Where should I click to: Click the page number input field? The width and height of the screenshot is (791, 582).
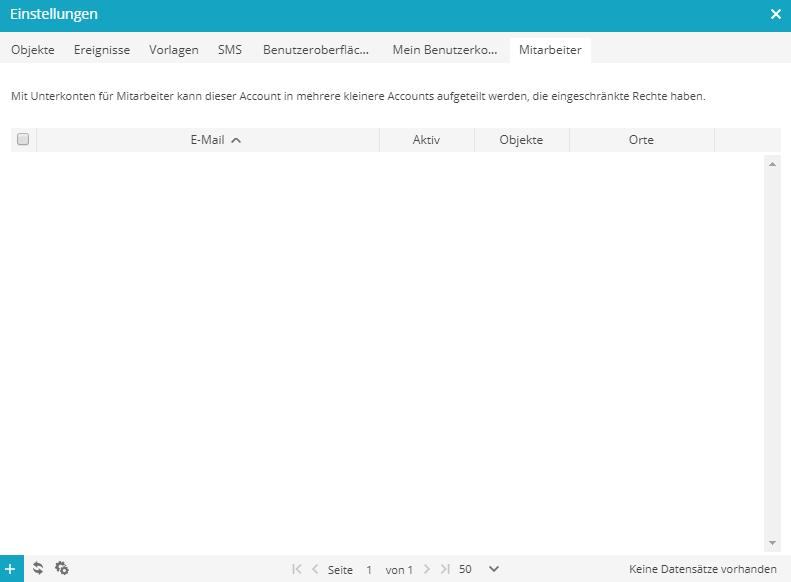(369, 569)
